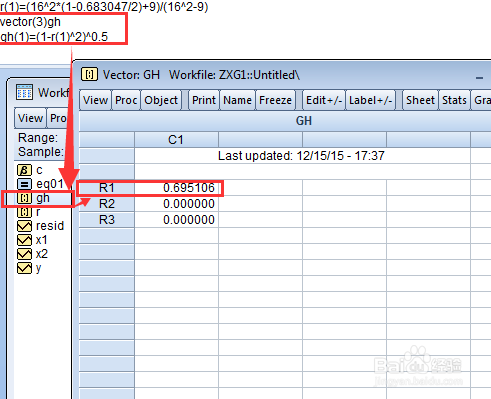This screenshot has height=399, width=491.
Task: Click the y series icon
Action: (24, 268)
